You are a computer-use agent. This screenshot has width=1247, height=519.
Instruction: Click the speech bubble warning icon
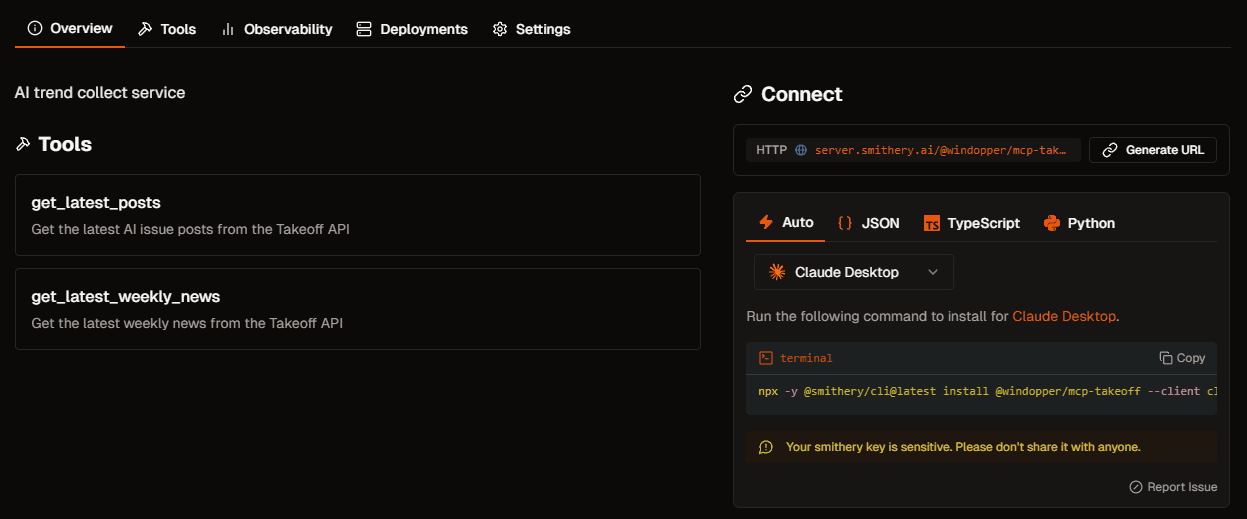point(766,447)
